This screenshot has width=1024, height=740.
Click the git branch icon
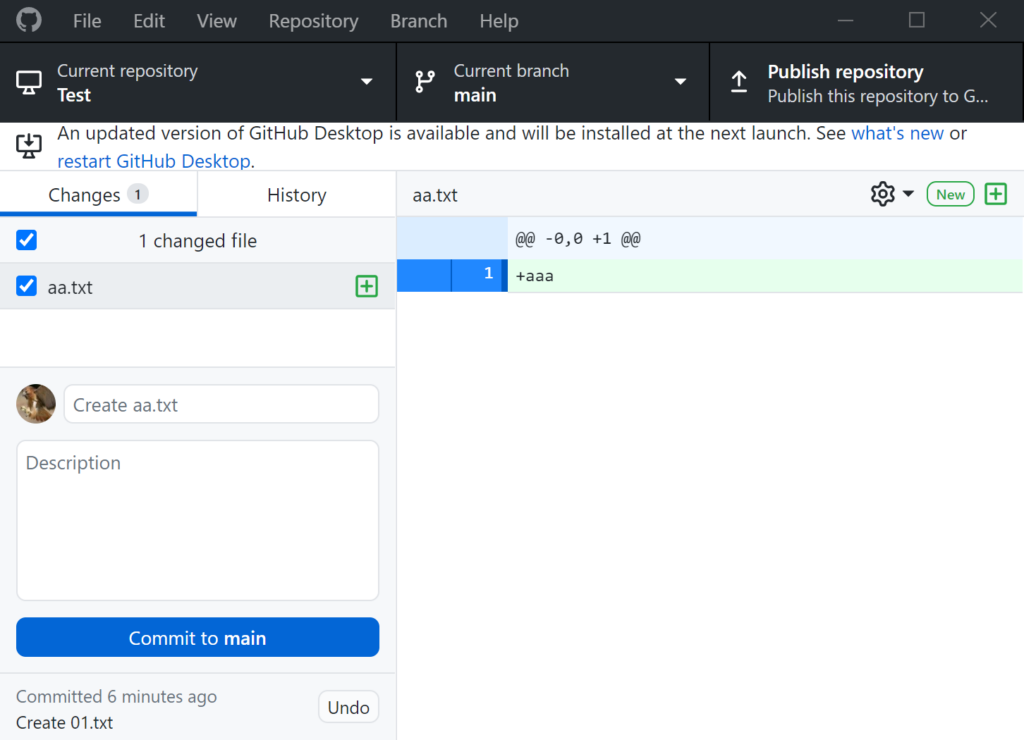[424, 82]
